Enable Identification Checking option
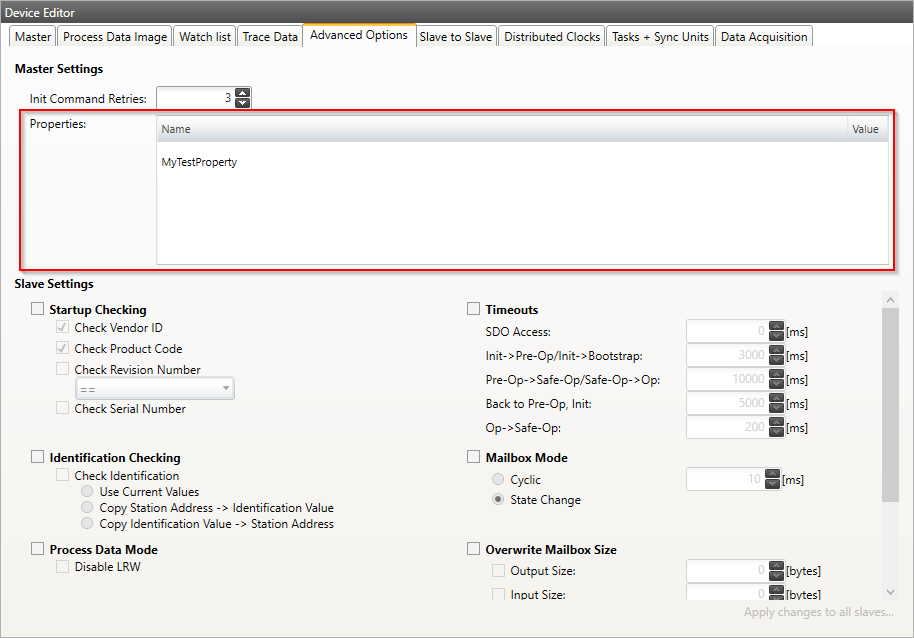The width and height of the screenshot is (914, 638). pyautogui.click(x=38, y=458)
